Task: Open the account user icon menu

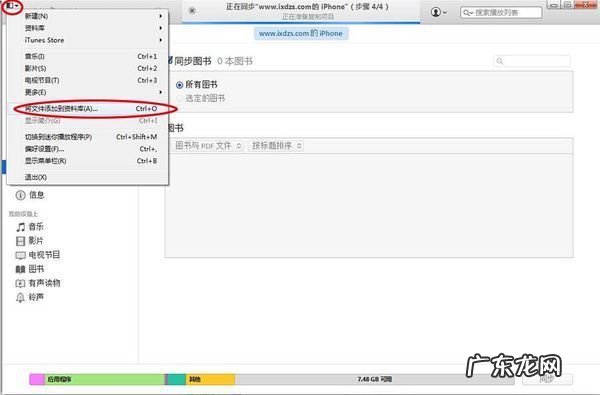Action: (439, 12)
